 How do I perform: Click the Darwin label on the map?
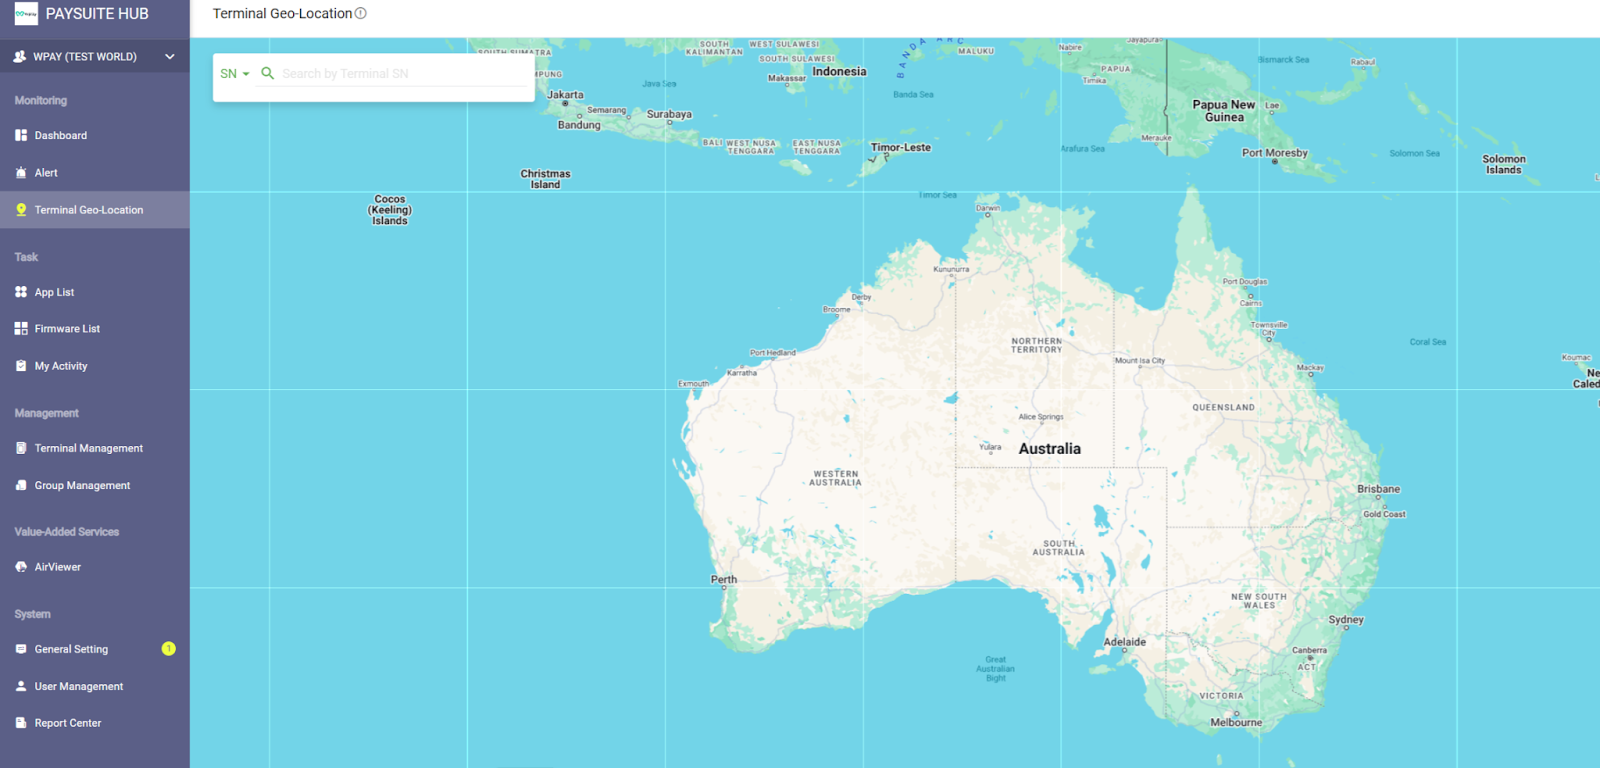tap(988, 208)
